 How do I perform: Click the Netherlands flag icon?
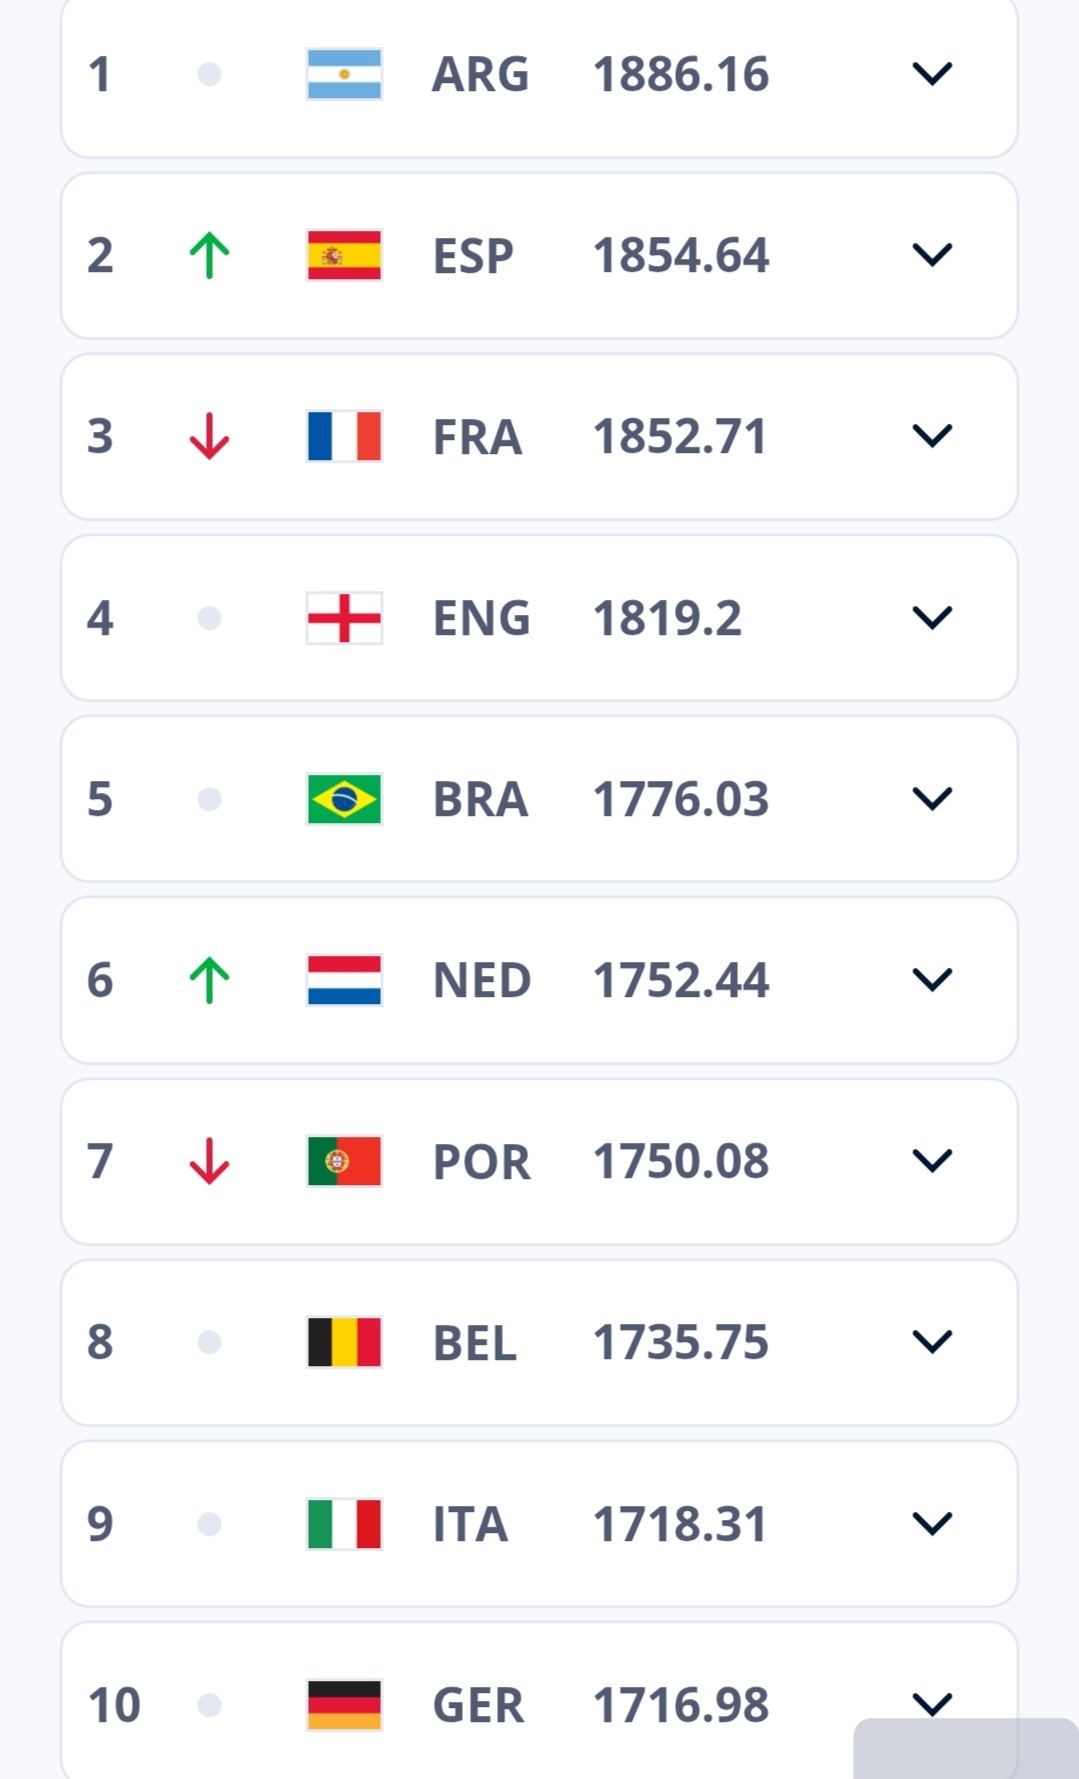point(344,980)
